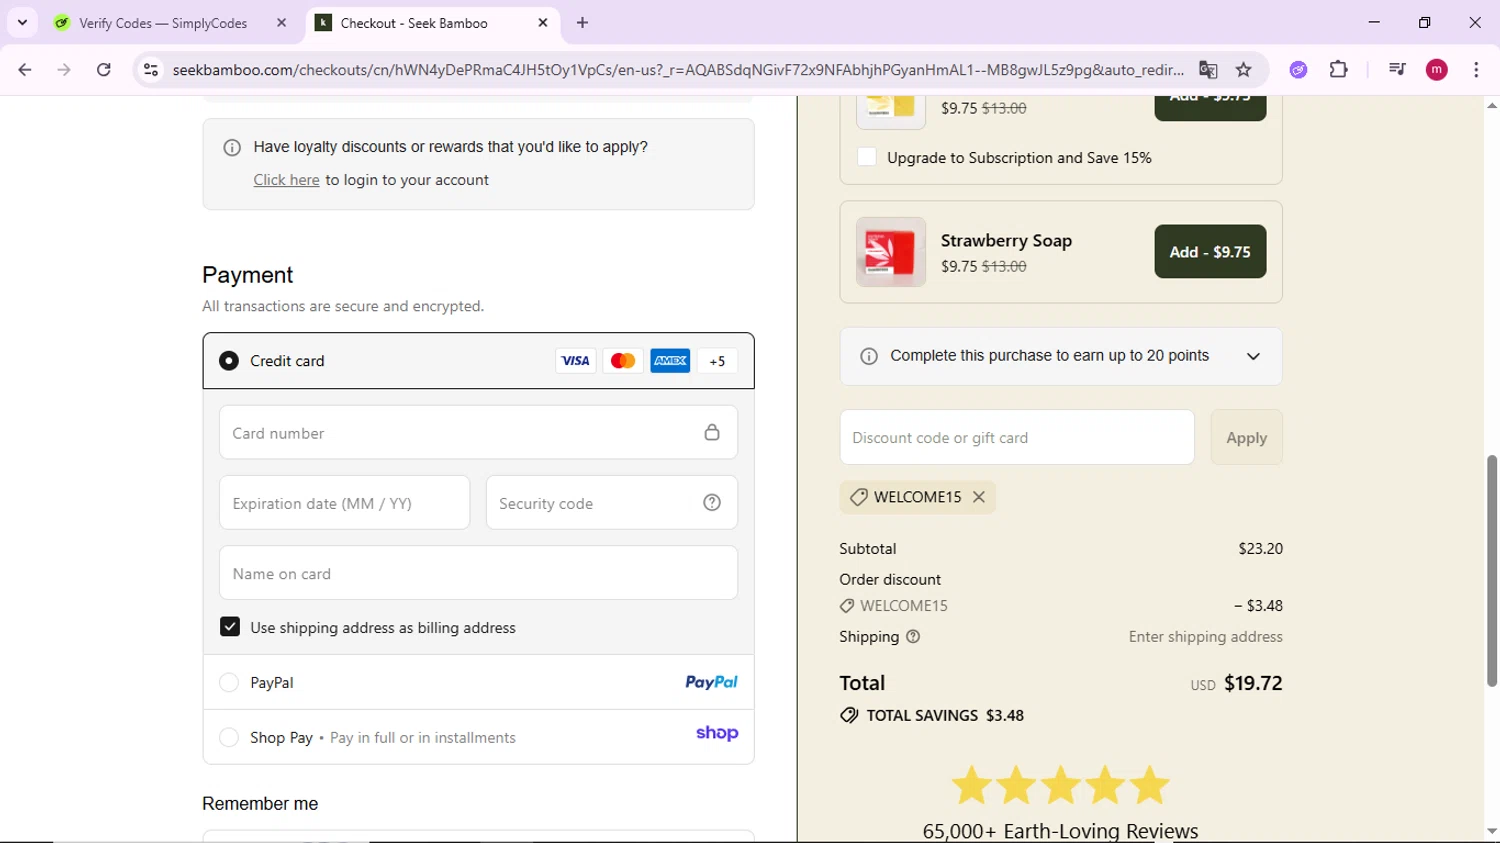
Task: Go forward to next page
Action: tap(64, 70)
